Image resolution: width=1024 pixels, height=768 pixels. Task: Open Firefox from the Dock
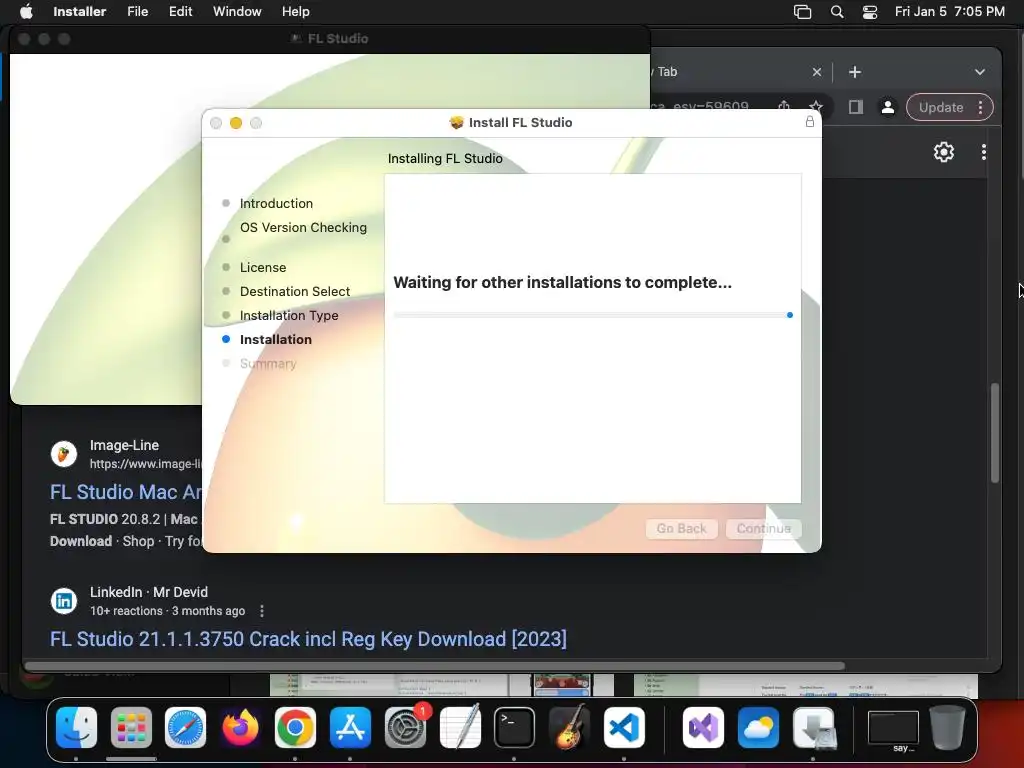click(x=240, y=727)
